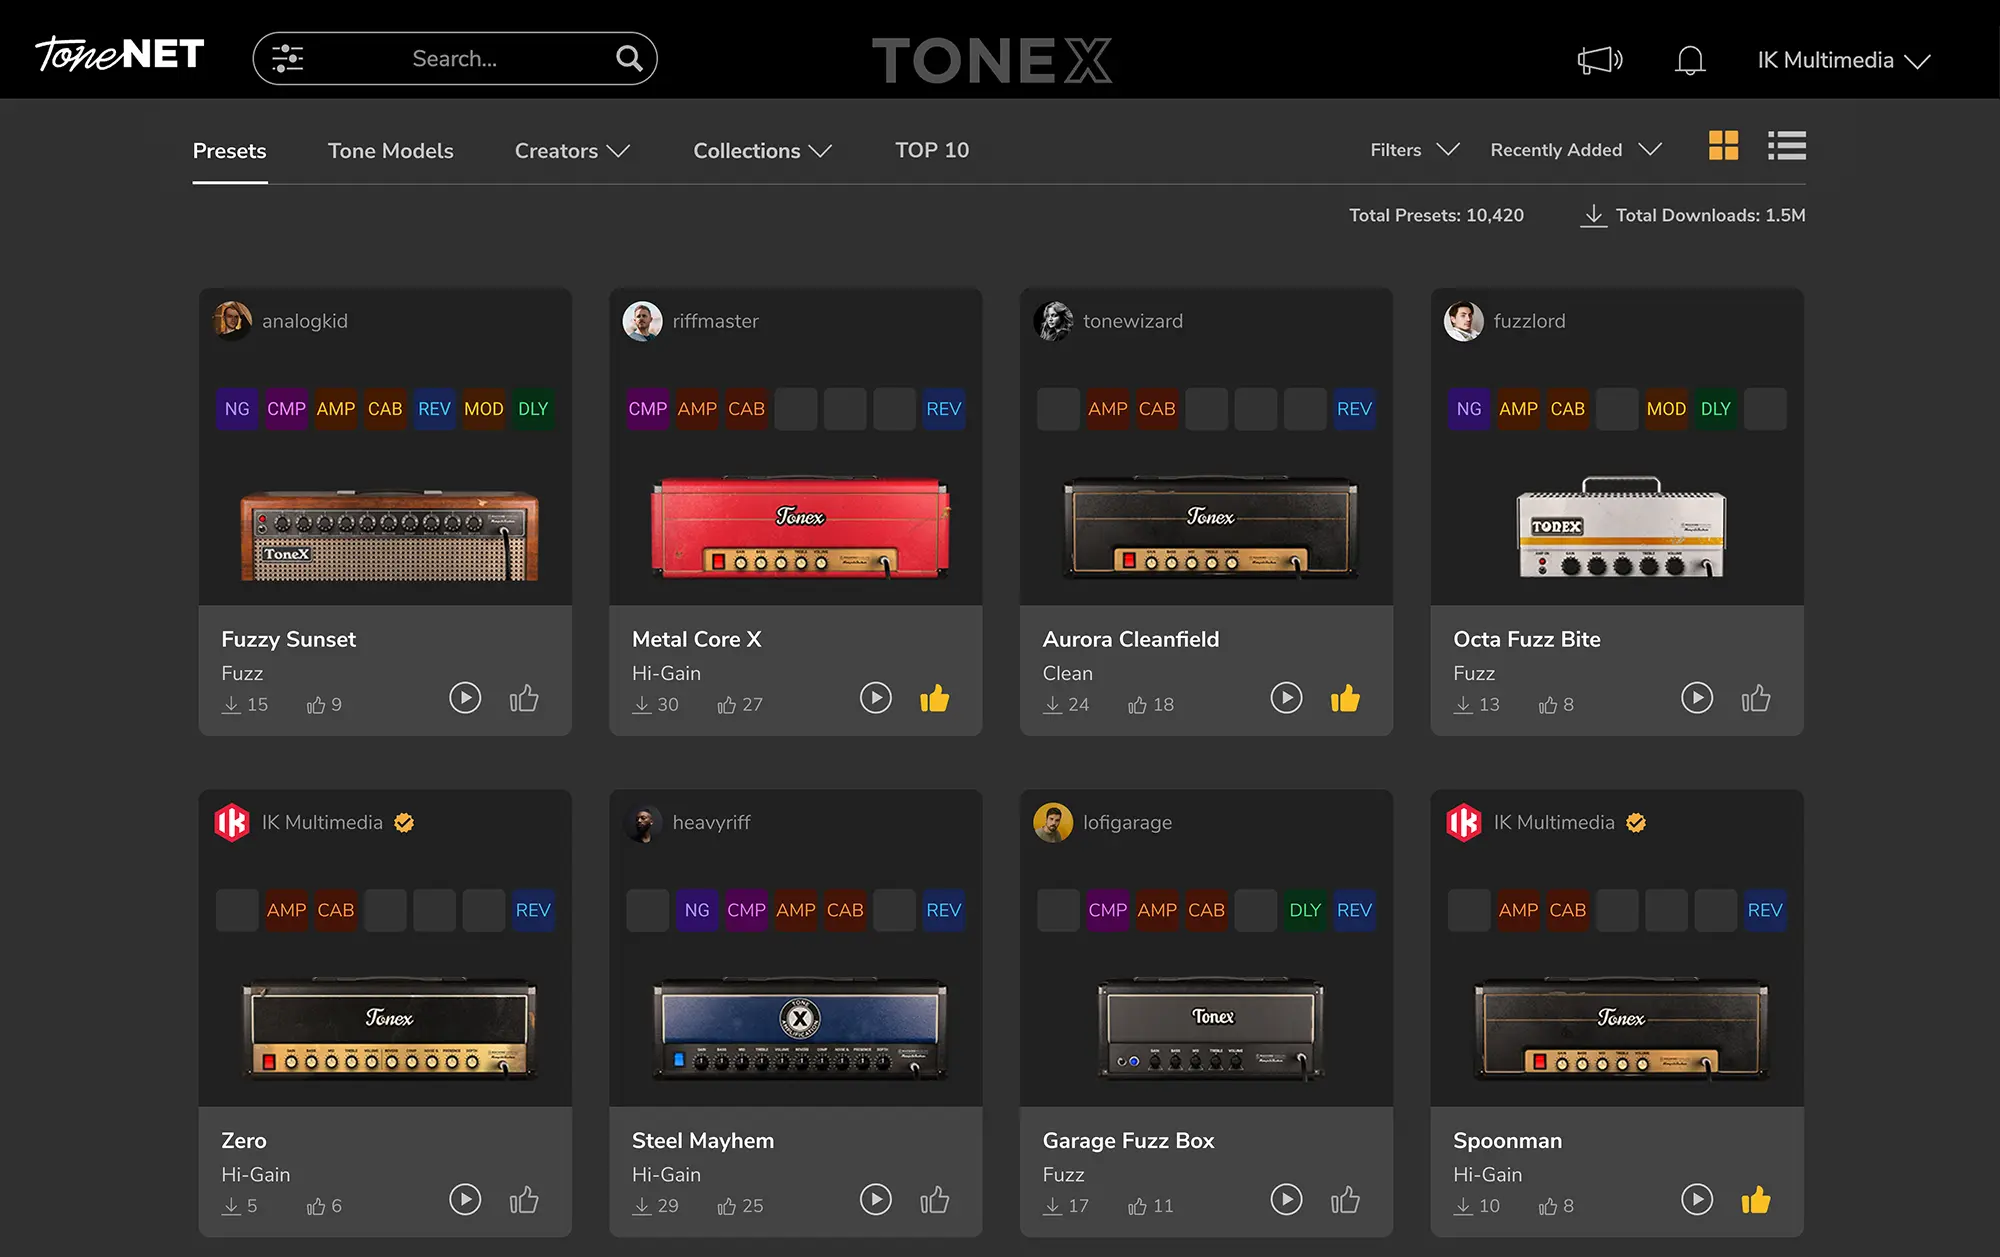2000x1257 pixels.
Task: Open the Garage Fuzz Box preset title
Action: (x=1128, y=1140)
